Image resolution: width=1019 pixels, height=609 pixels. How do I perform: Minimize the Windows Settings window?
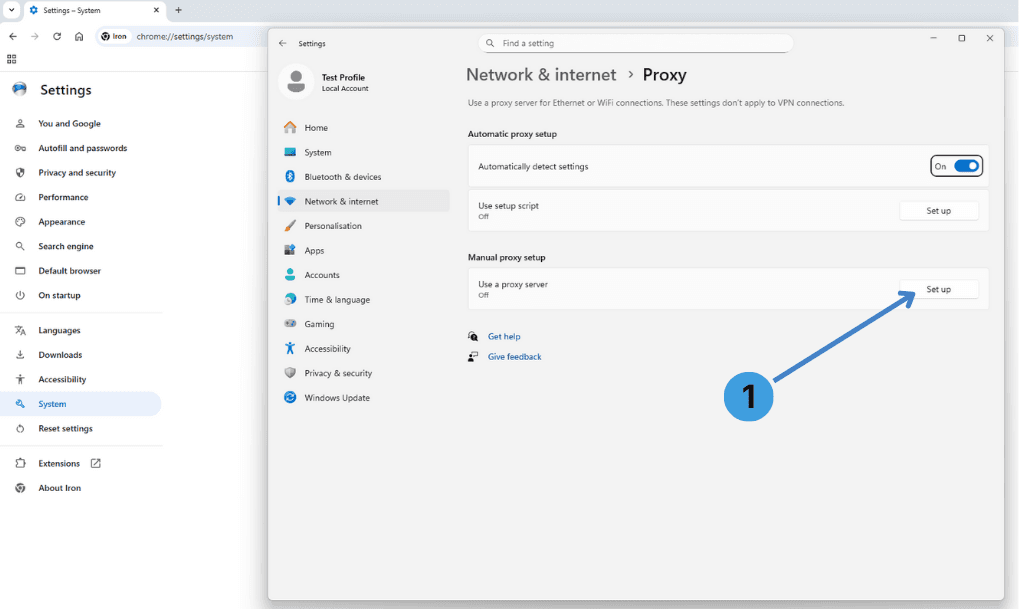pyautogui.click(x=933, y=38)
